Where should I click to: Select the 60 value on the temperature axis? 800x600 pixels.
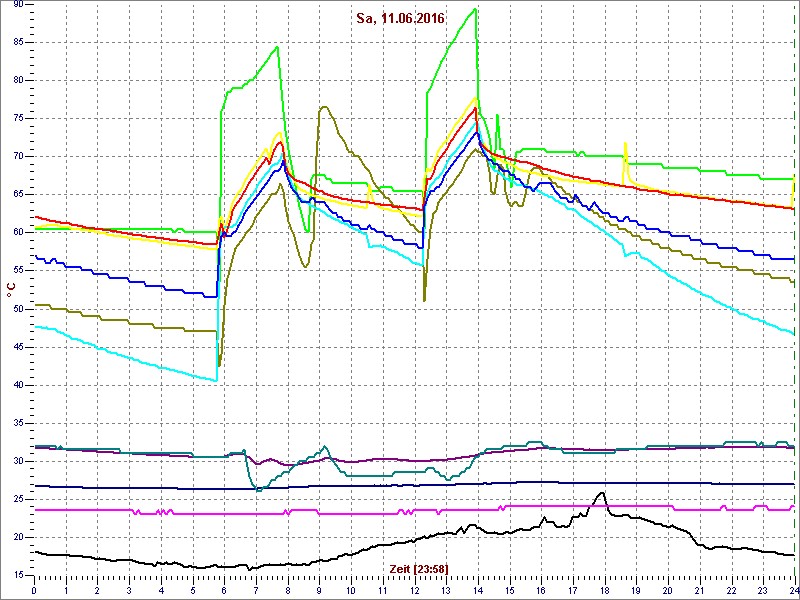[19, 233]
